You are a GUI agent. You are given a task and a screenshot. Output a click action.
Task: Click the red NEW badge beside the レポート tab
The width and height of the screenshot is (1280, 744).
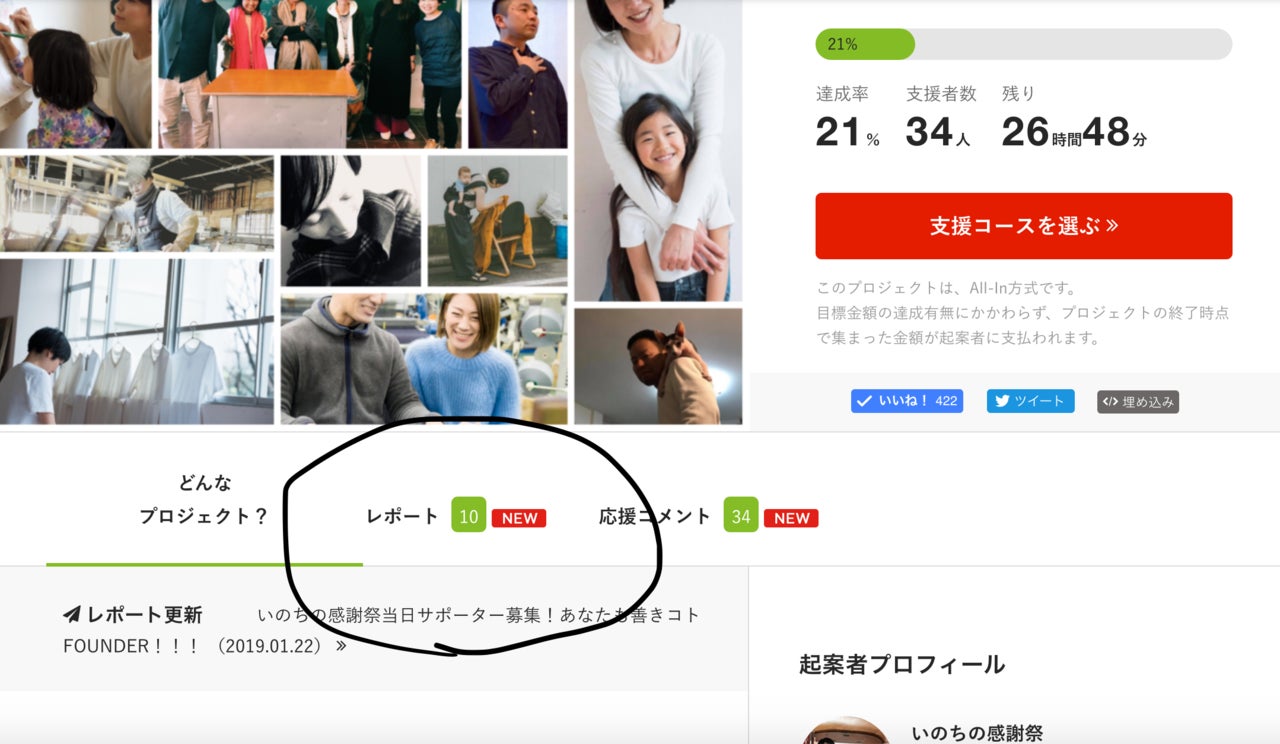tap(519, 518)
